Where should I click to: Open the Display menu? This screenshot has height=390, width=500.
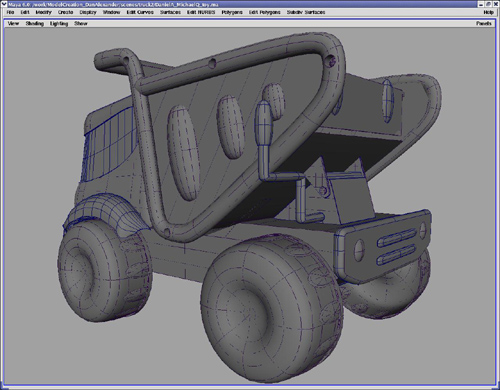click(x=88, y=12)
